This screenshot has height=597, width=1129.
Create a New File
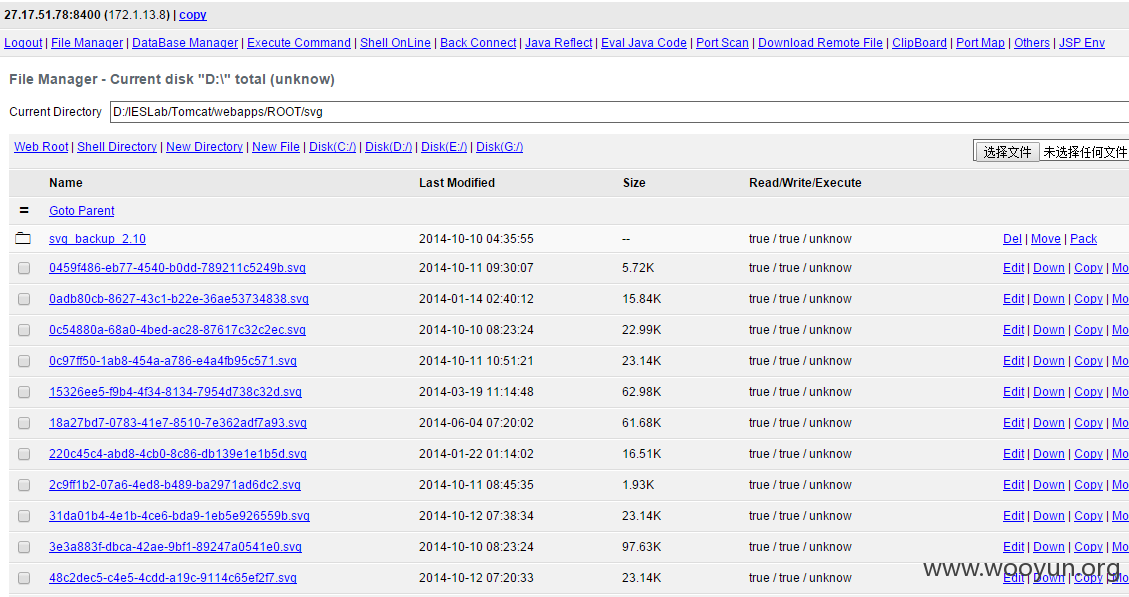click(276, 146)
